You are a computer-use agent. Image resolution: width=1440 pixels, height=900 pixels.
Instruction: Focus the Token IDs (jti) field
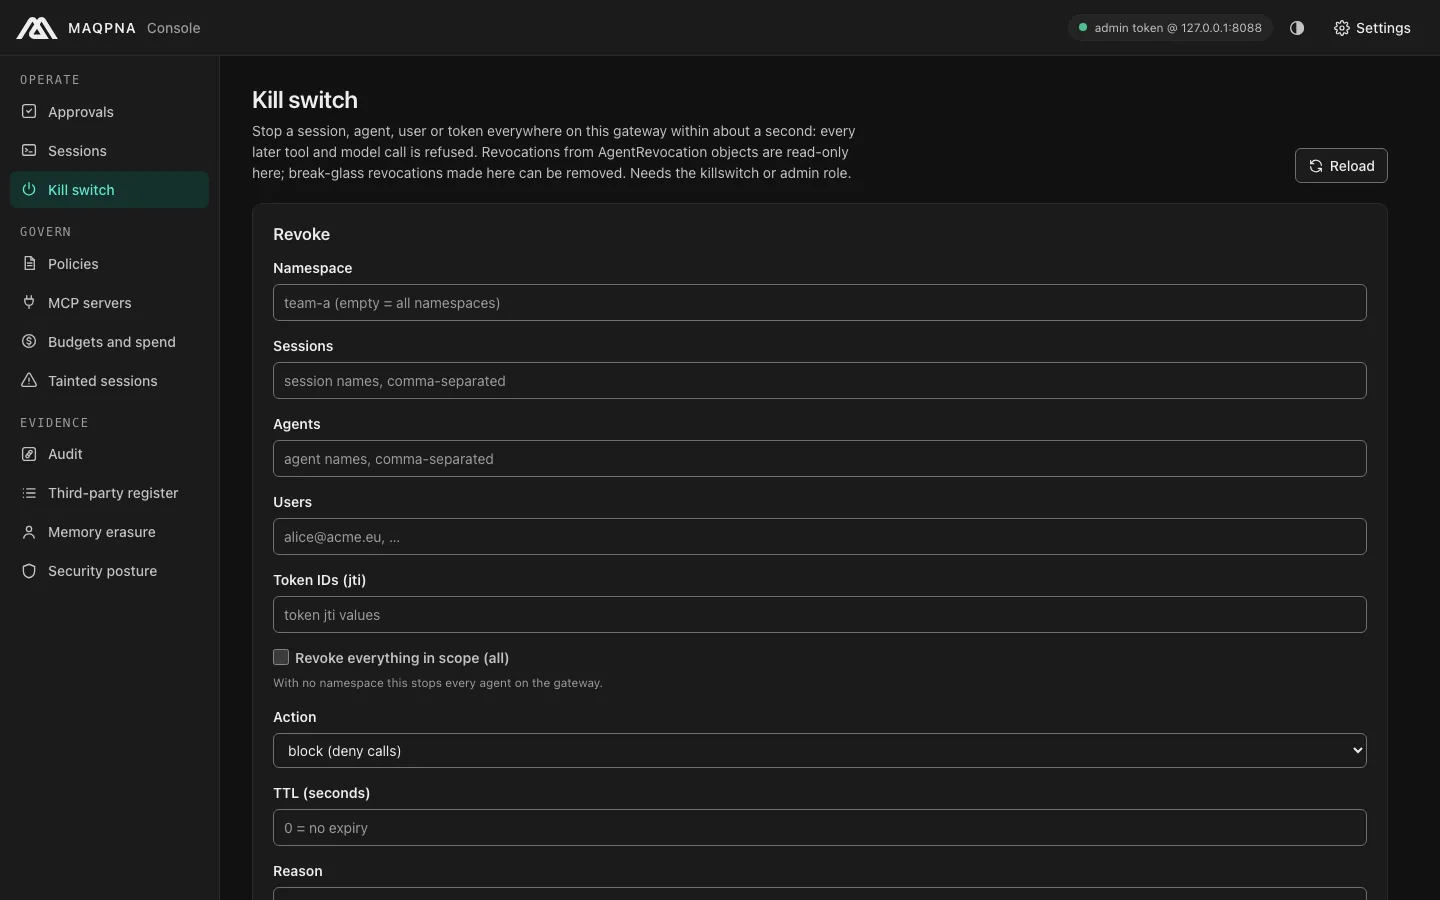click(820, 614)
